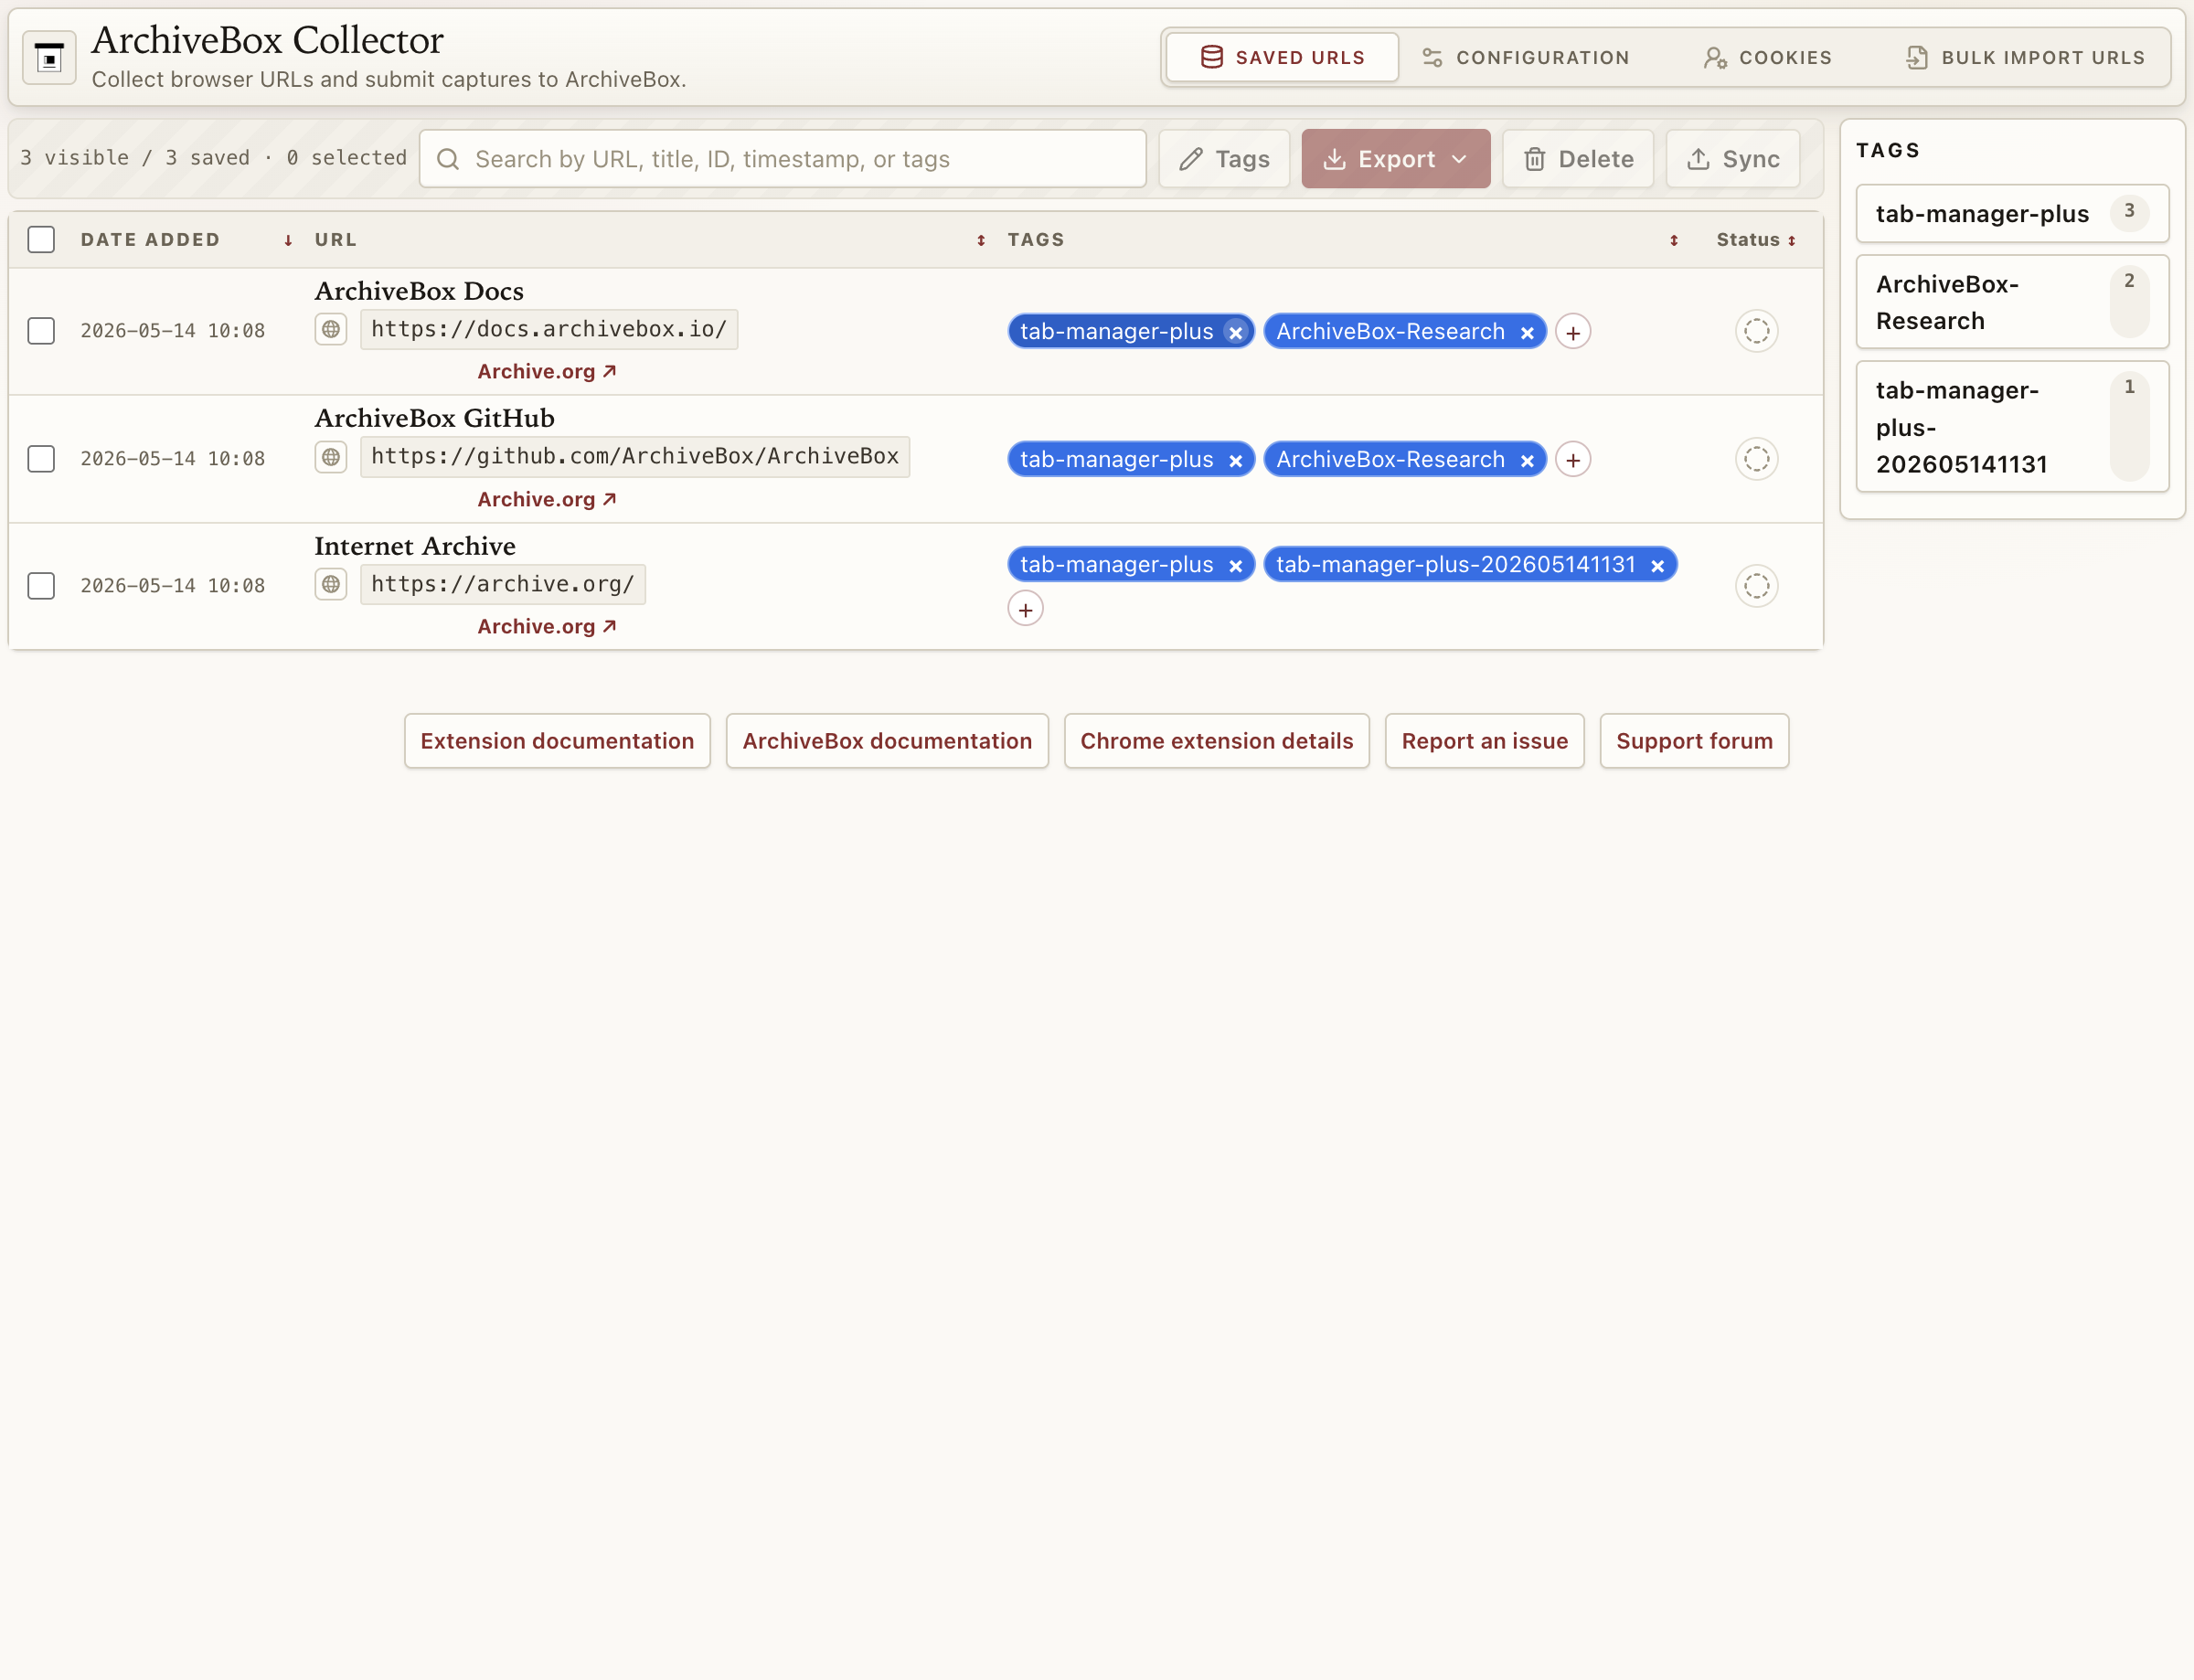Open ArchiveBox documentation link

(887, 741)
